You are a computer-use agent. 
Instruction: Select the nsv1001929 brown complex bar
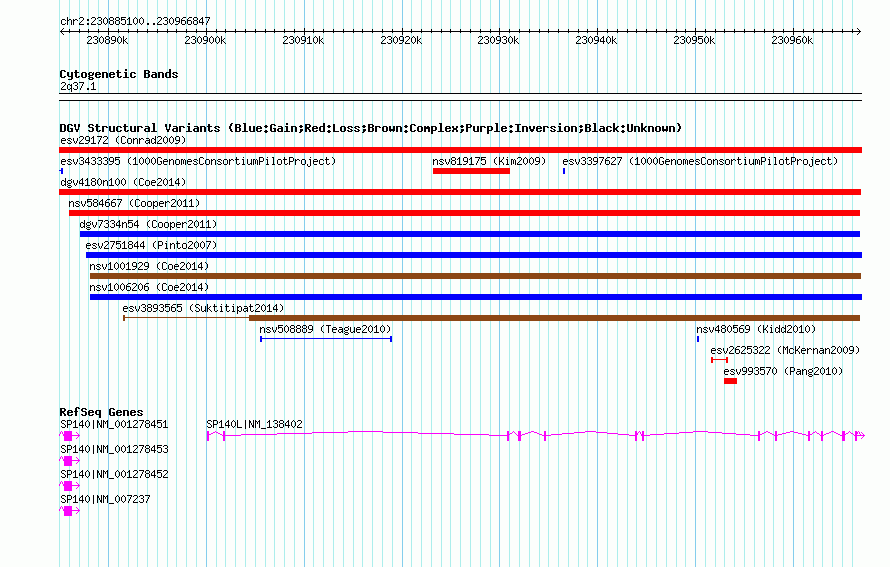coord(476,276)
